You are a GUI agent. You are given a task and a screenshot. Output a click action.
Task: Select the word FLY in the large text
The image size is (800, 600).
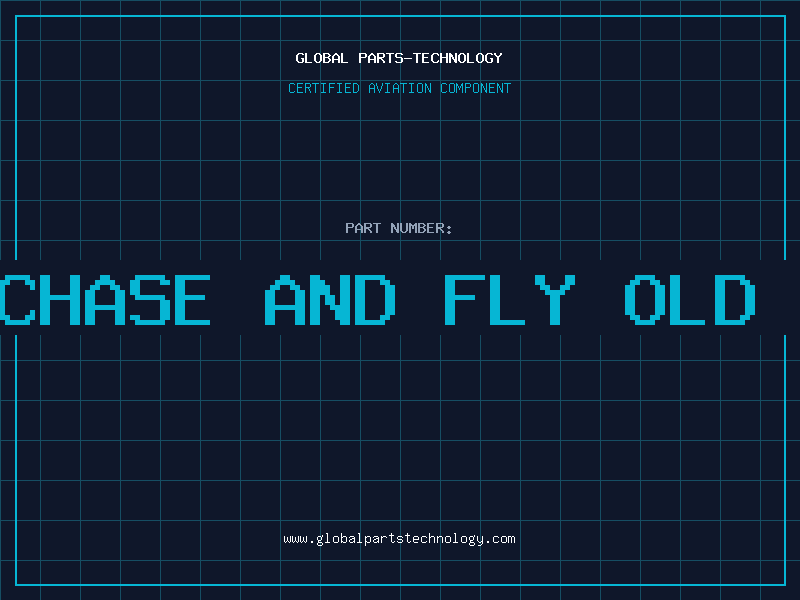tap(510, 299)
